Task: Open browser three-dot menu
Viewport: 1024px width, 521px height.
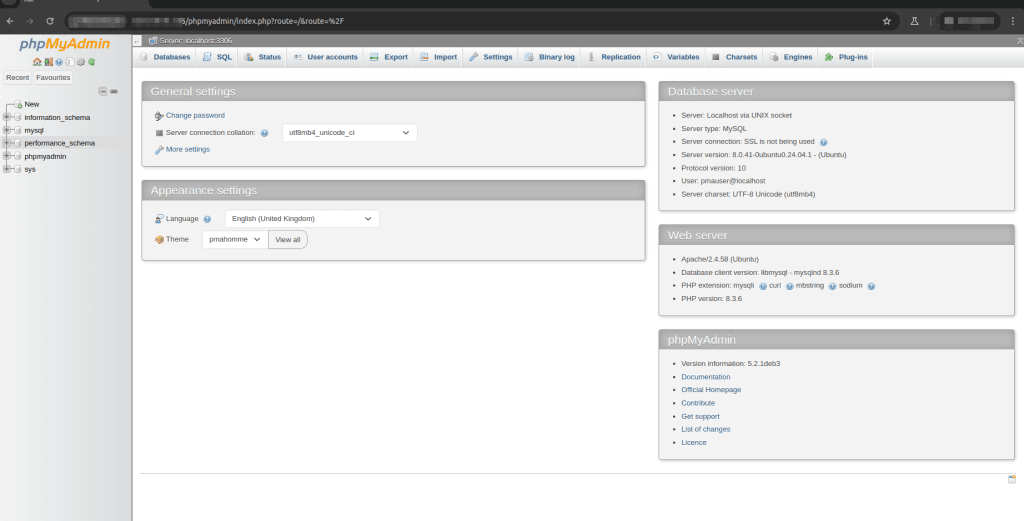Action: [1013, 21]
